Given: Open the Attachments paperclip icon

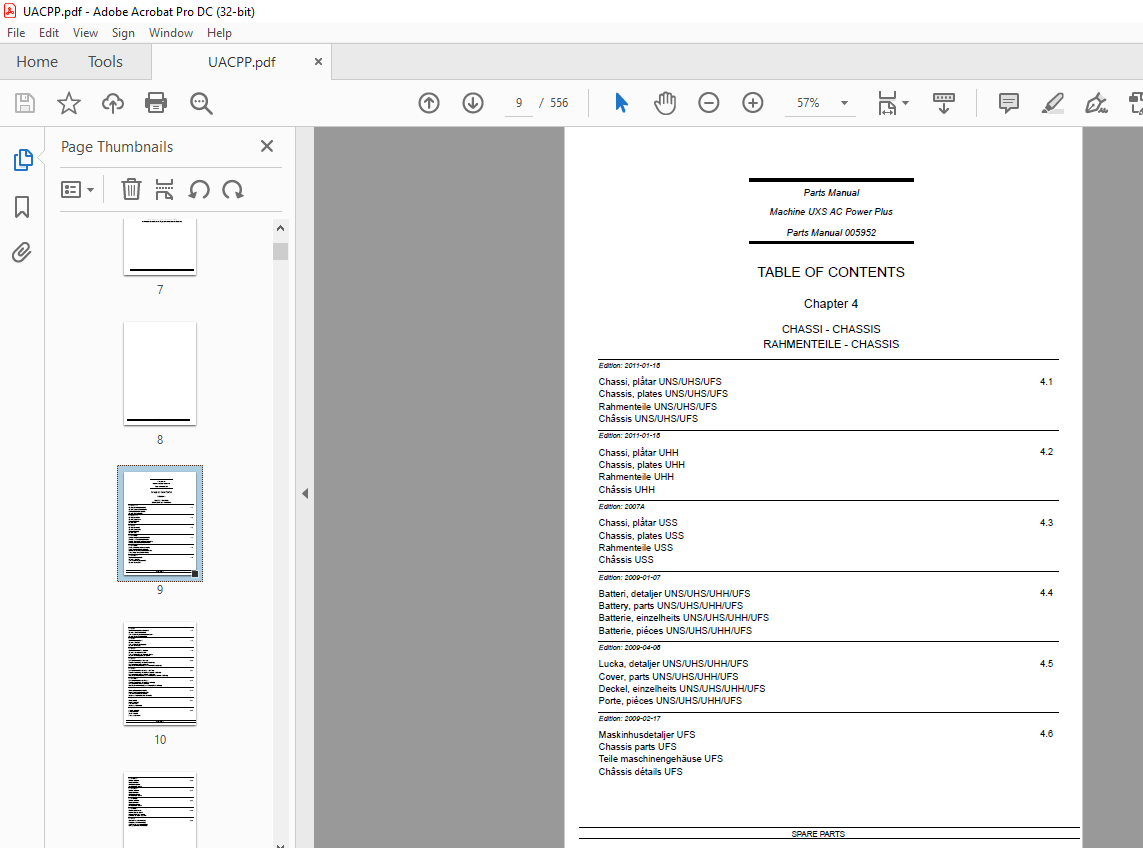Looking at the screenshot, I should click(22, 252).
